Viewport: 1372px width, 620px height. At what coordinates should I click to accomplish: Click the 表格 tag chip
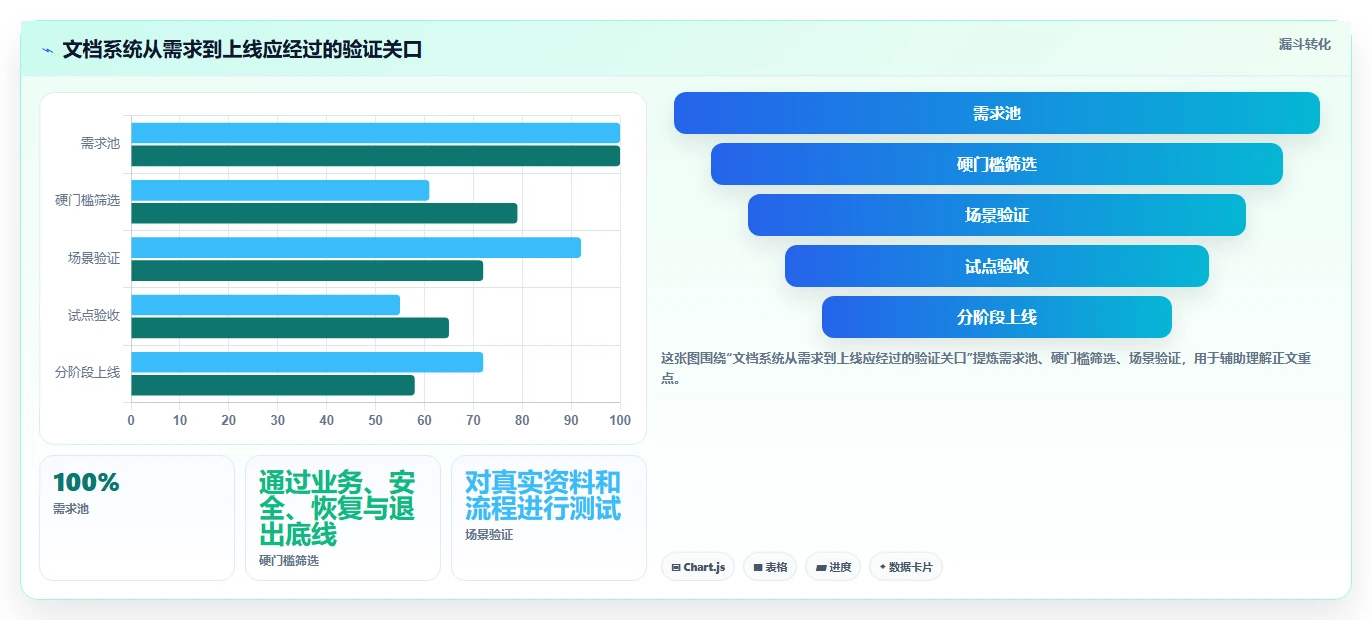coord(770,567)
